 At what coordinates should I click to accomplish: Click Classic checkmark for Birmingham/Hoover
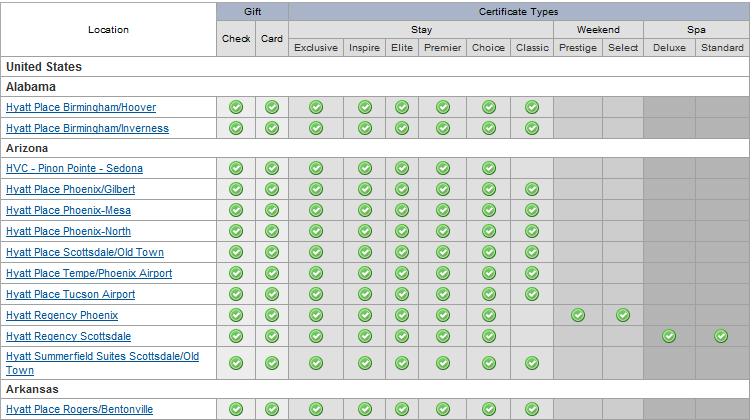[x=532, y=107]
